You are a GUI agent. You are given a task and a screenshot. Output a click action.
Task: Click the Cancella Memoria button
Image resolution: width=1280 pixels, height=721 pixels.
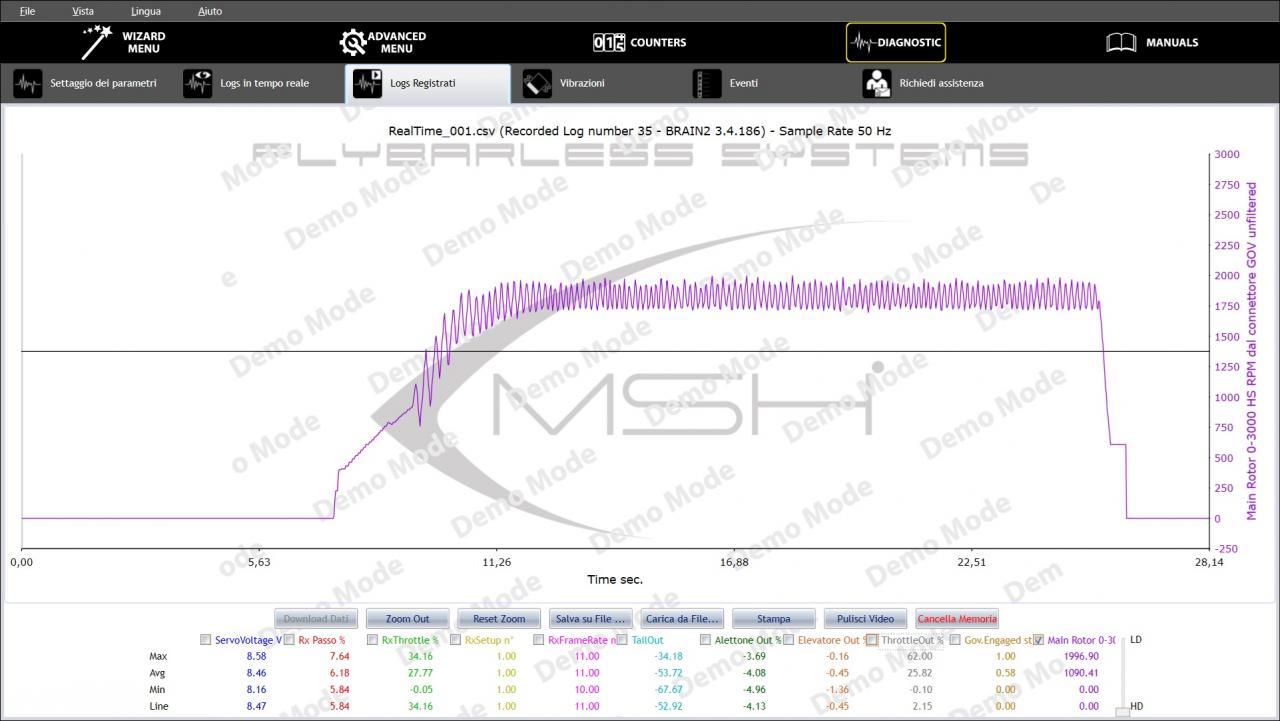(956, 619)
